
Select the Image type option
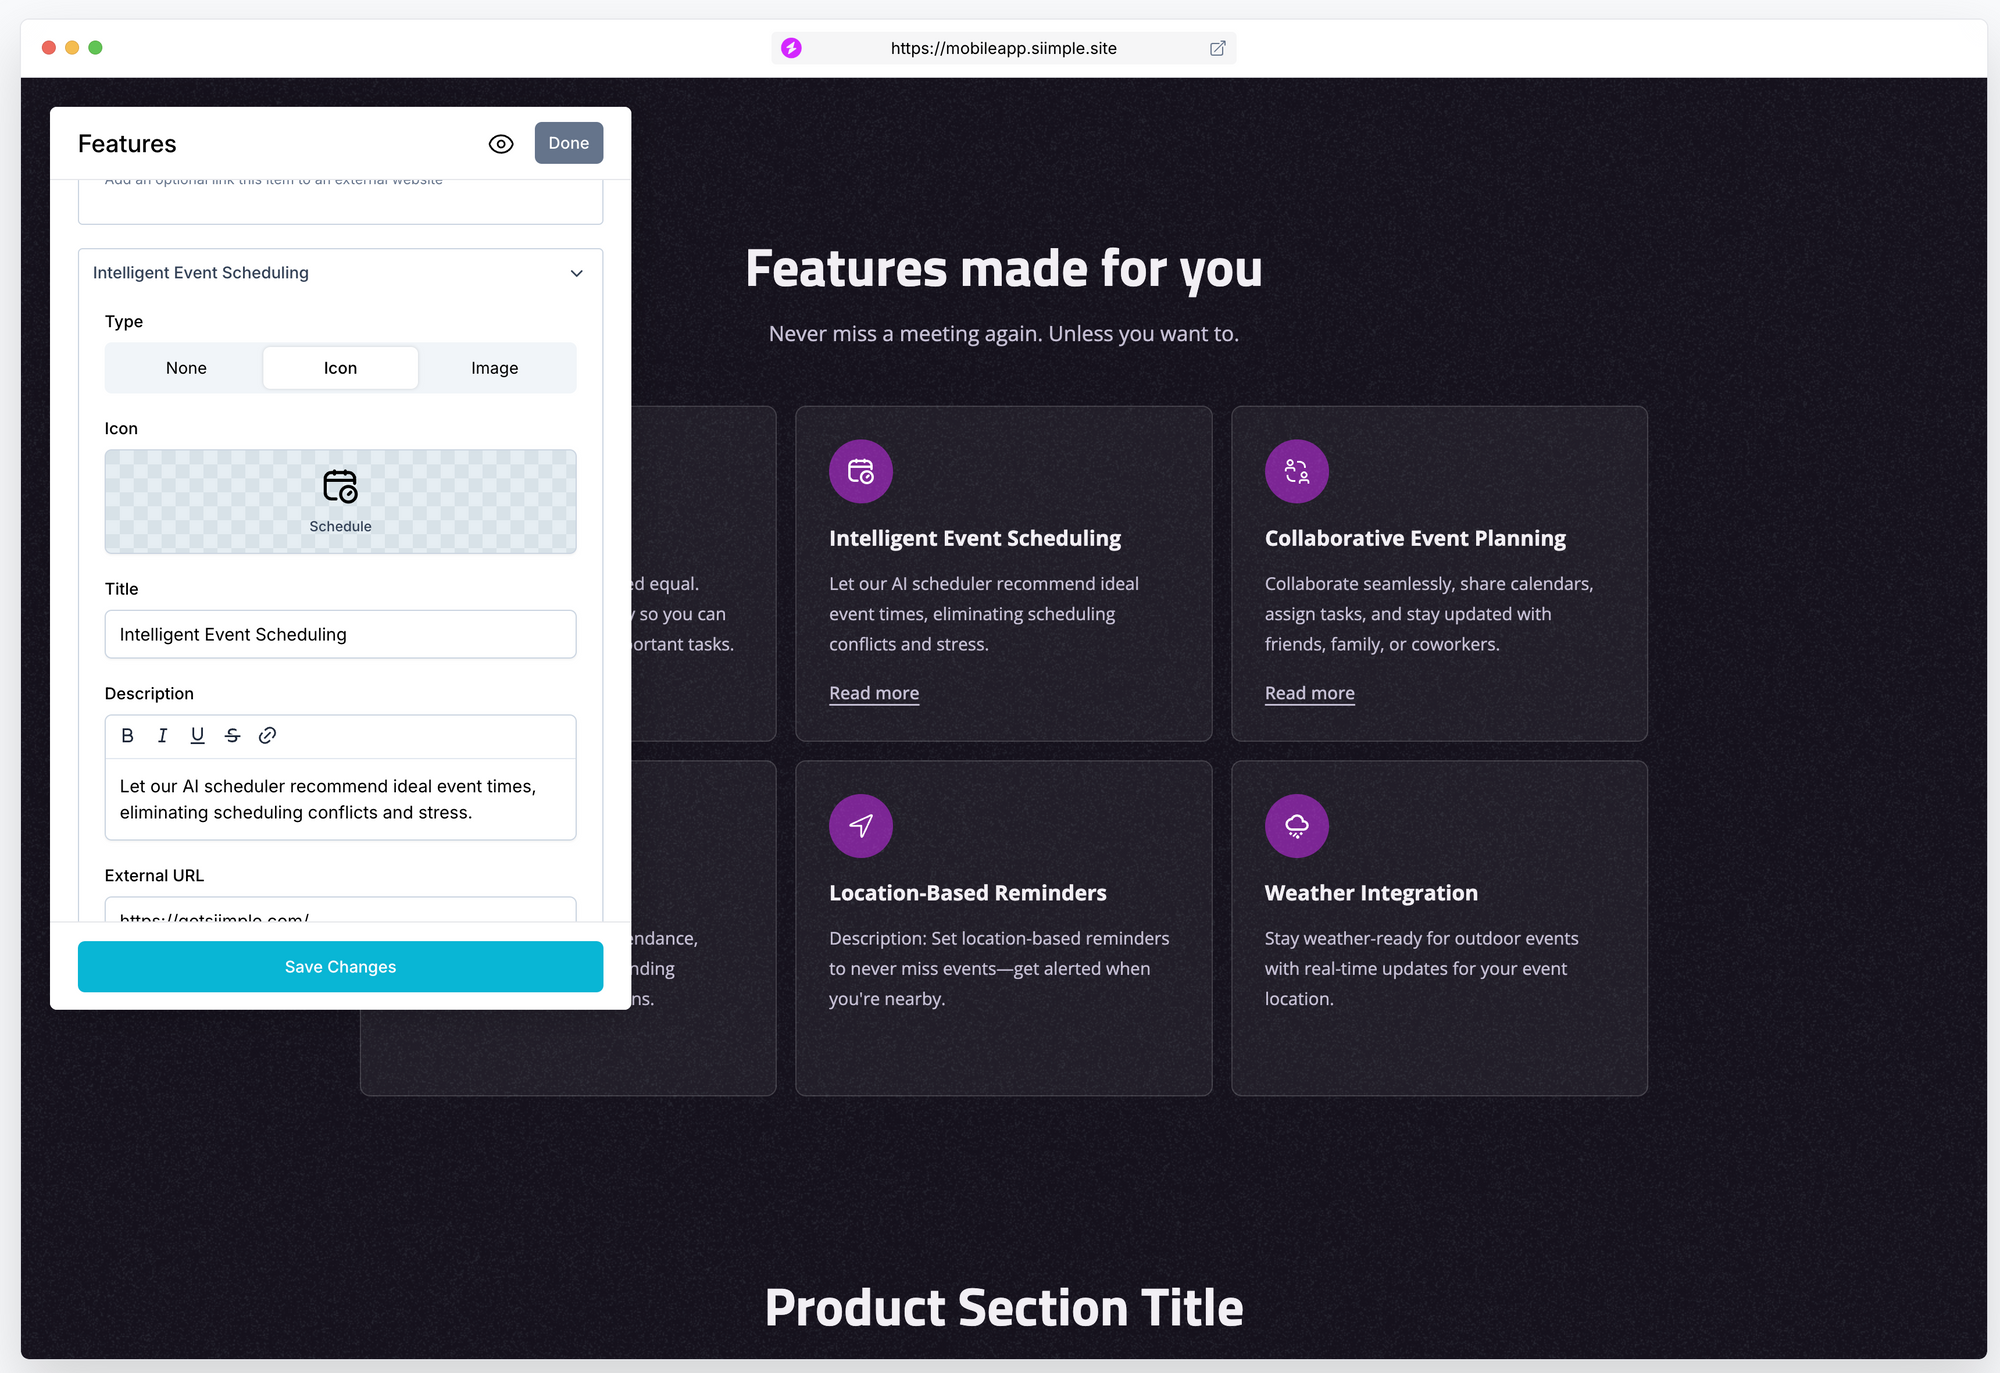click(495, 368)
